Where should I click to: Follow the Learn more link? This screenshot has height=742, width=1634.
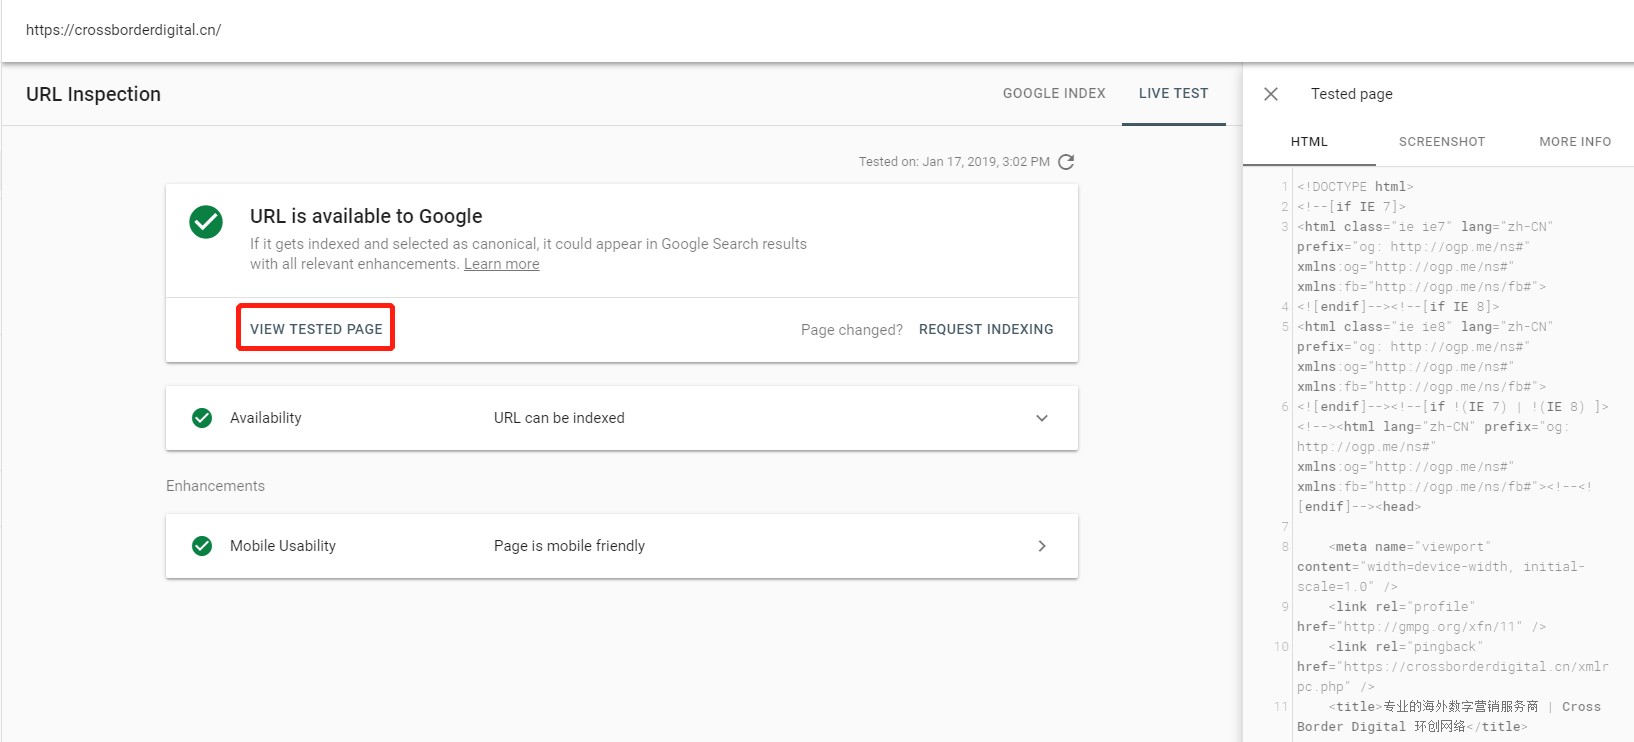coord(501,264)
